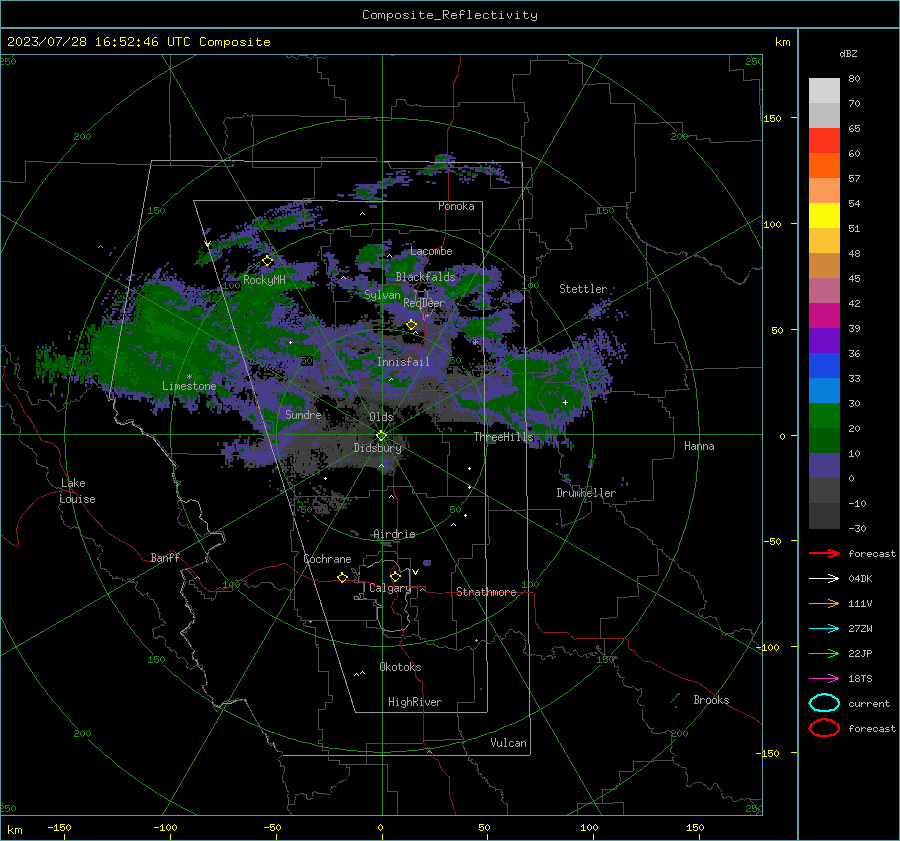Viewport: 900px width, 841px height.
Task: Click the white 04DK arrow icon
Action: pyautogui.click(x=824, y=578)
